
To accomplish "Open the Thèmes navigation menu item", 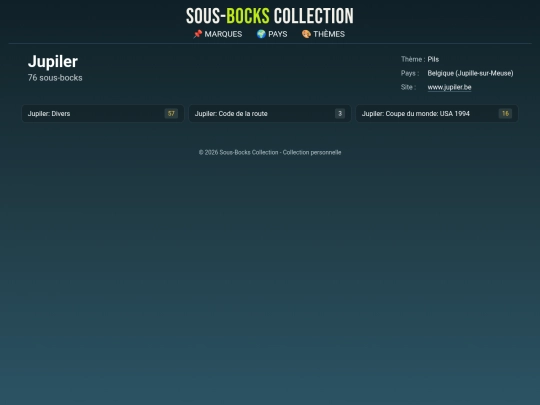I will 323,34.
